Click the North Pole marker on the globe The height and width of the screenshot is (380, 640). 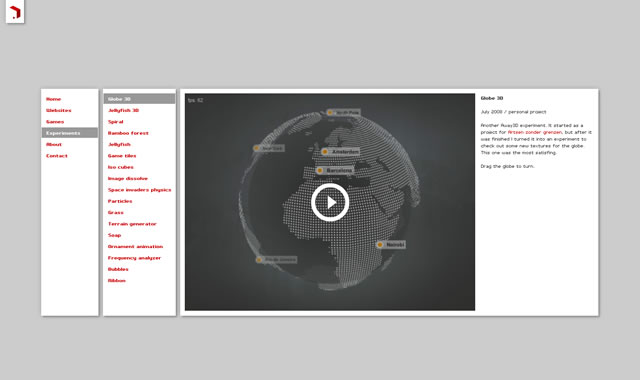[x=343, y=112]
